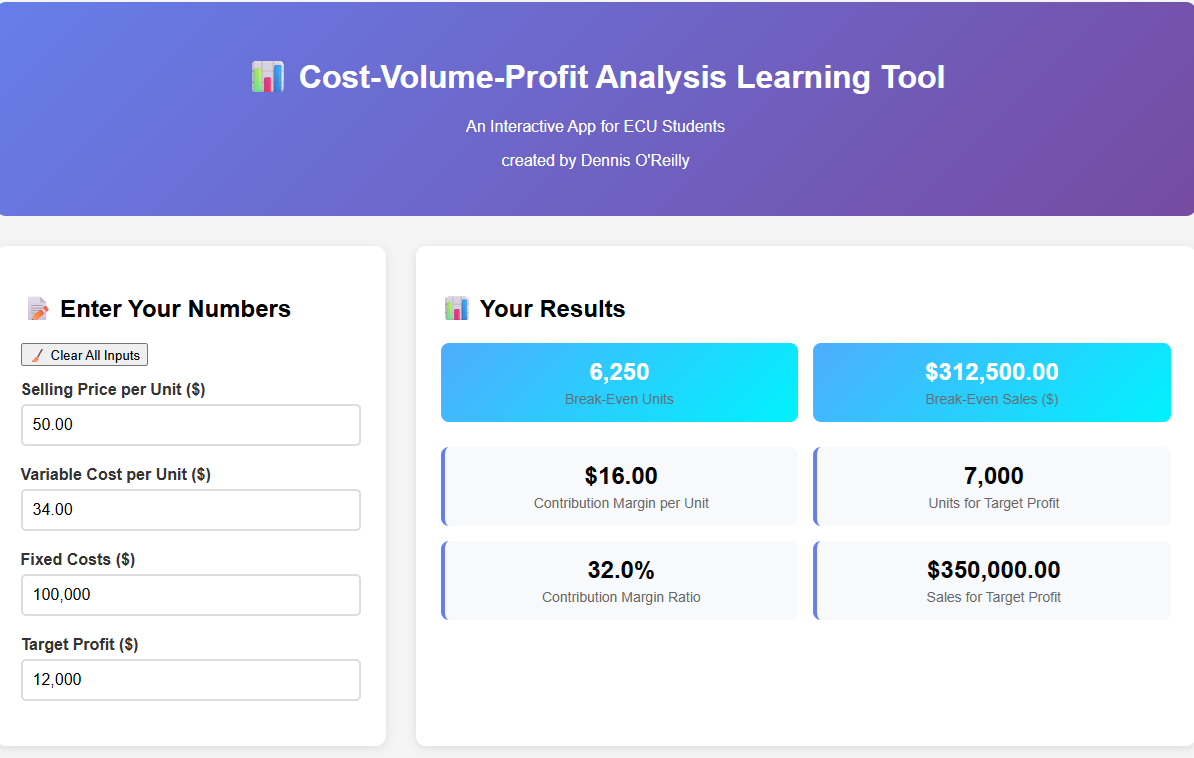This screenshot has height=758, width=1194.
Task: Select the Break-Even Units result card
Action: (x=619, y=382)
